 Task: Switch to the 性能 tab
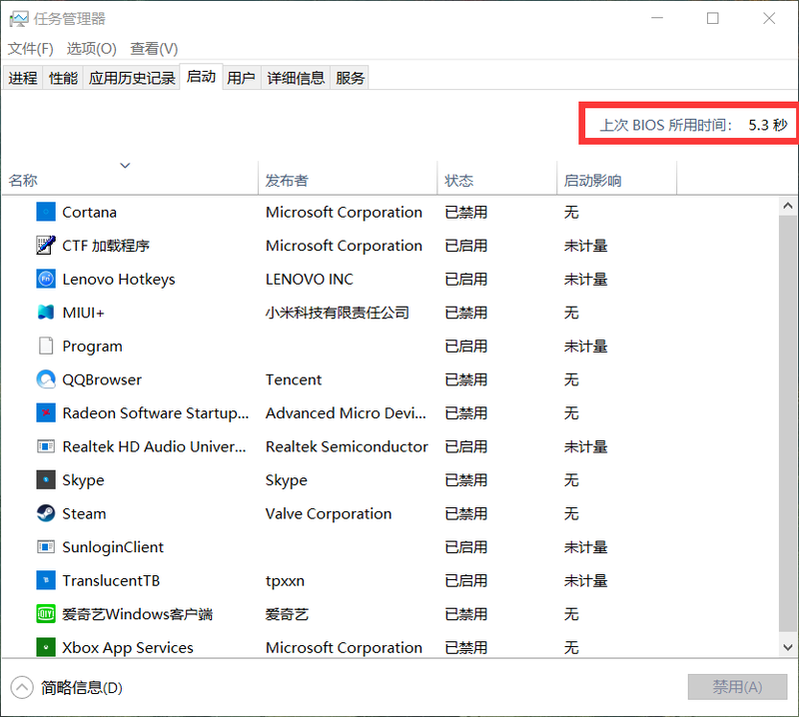click(63, 78)
